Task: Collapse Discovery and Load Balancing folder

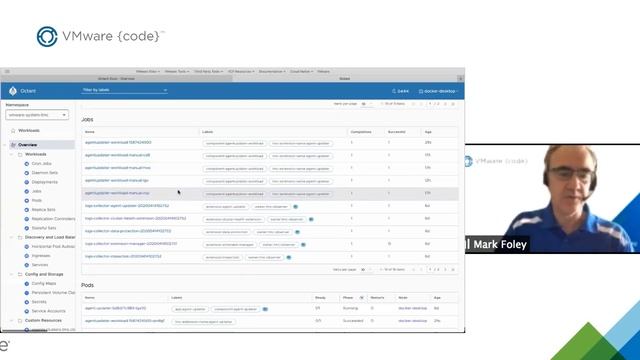Action: coord(11,238)
